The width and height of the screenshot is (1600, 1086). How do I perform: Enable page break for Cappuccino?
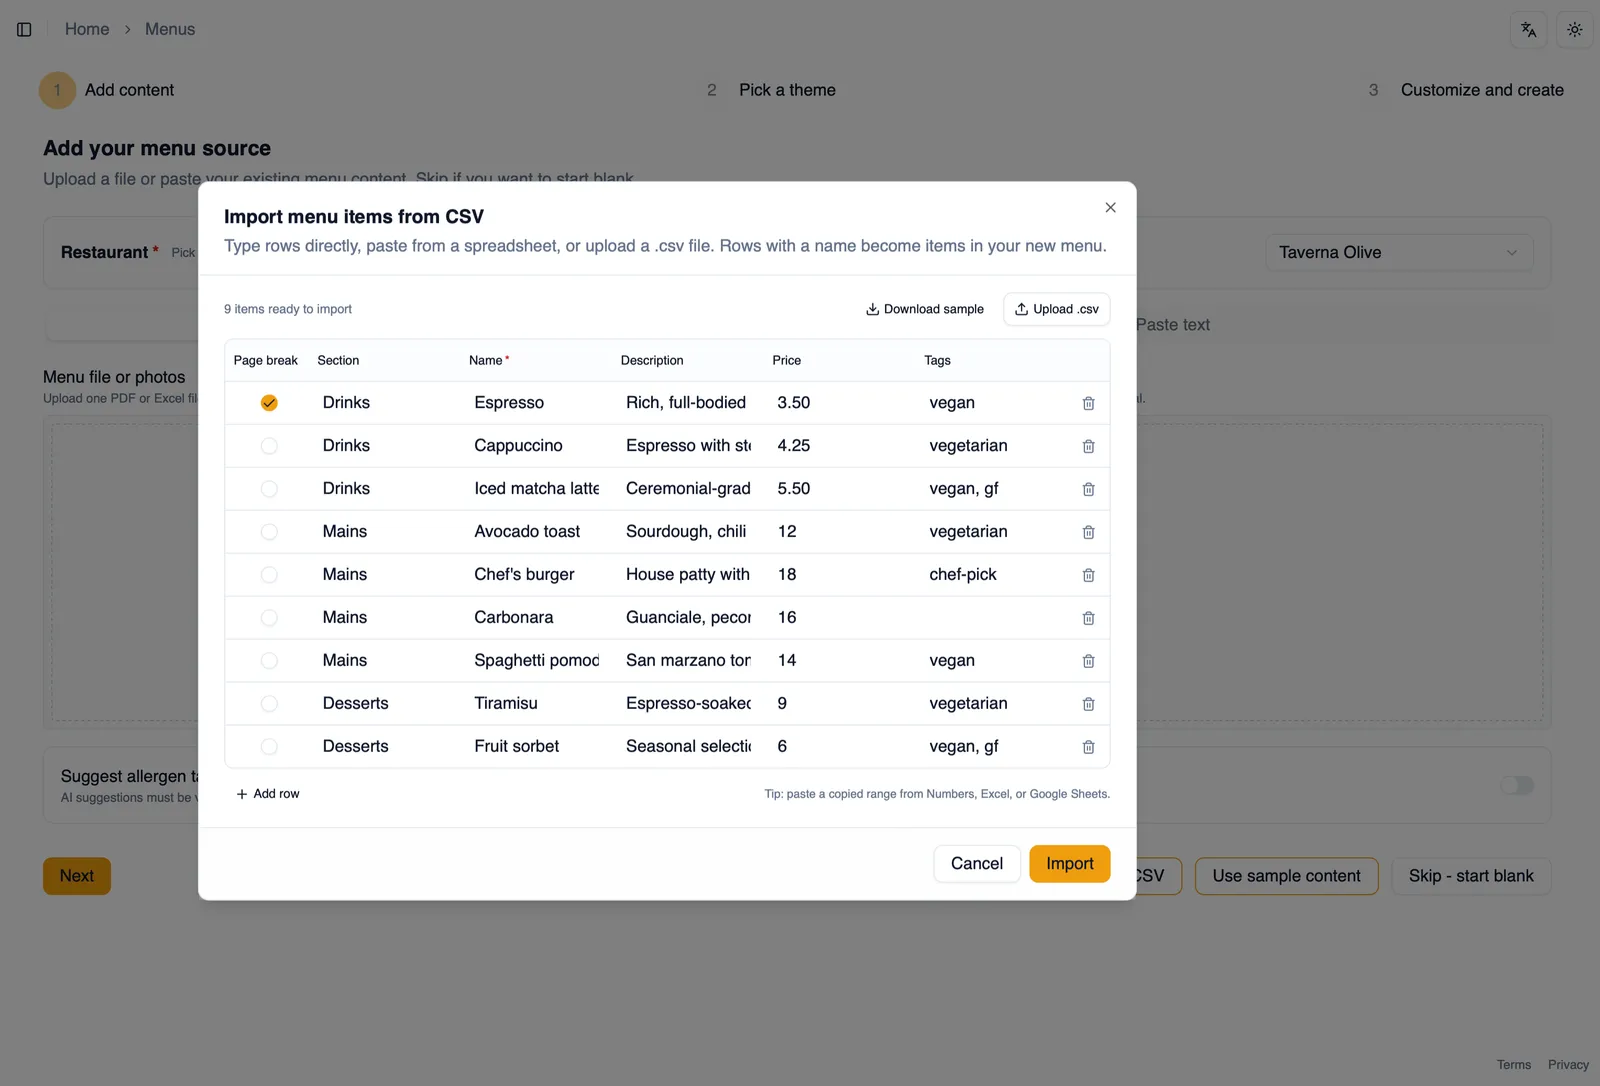(269, 446)
